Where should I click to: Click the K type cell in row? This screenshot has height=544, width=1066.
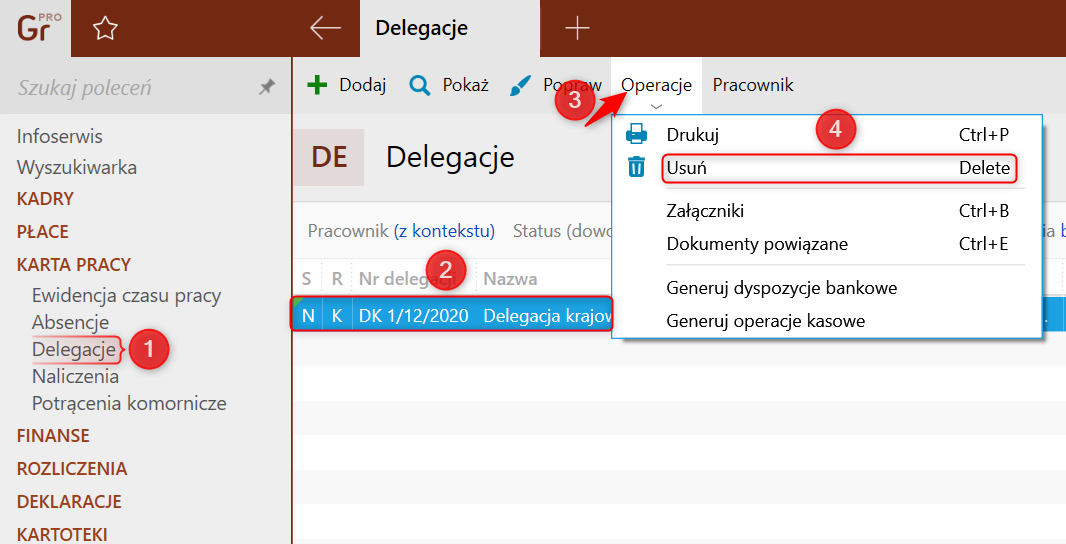pyautogui.click(x=337, y=316)
